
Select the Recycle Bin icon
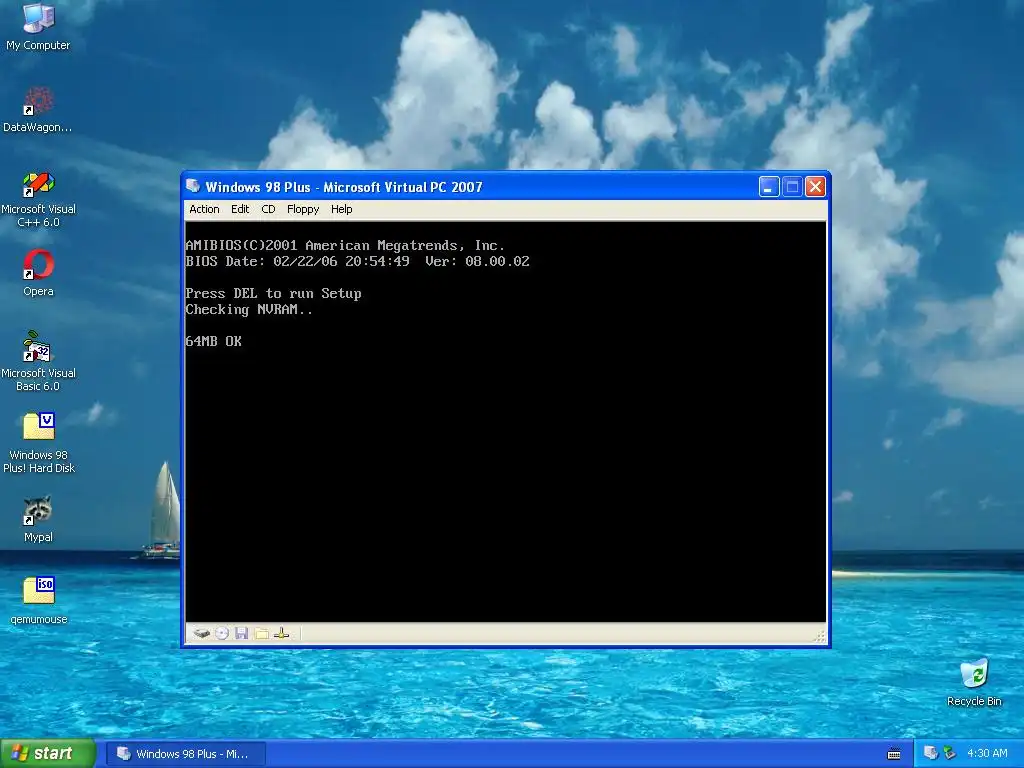pos(974,682)
